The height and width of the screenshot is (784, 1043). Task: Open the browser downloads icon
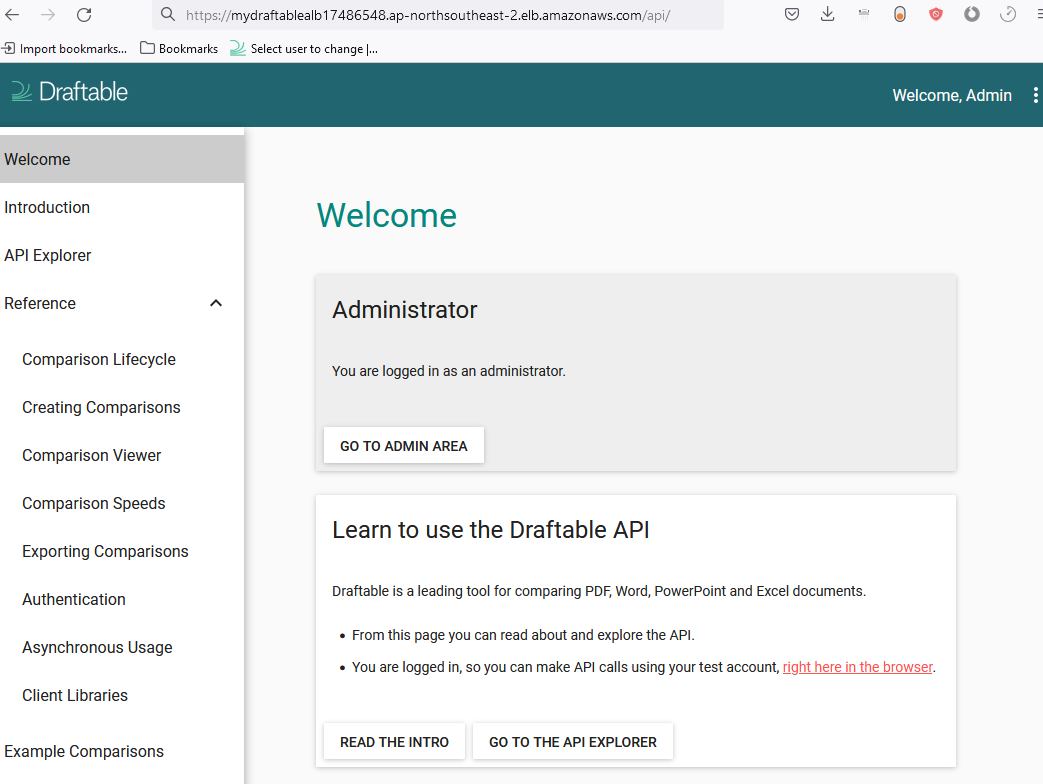point(827,14)
